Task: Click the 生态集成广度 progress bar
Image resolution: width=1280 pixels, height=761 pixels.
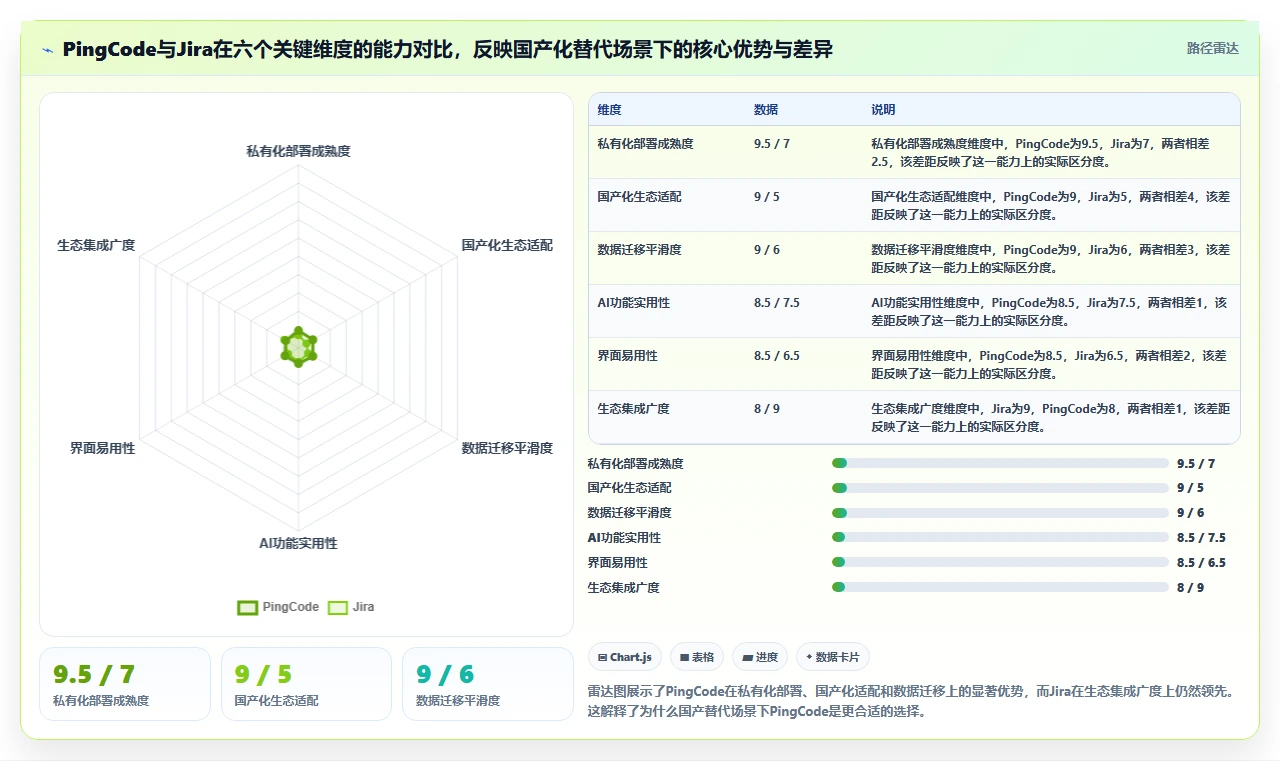Action: tap(1000, 587)
